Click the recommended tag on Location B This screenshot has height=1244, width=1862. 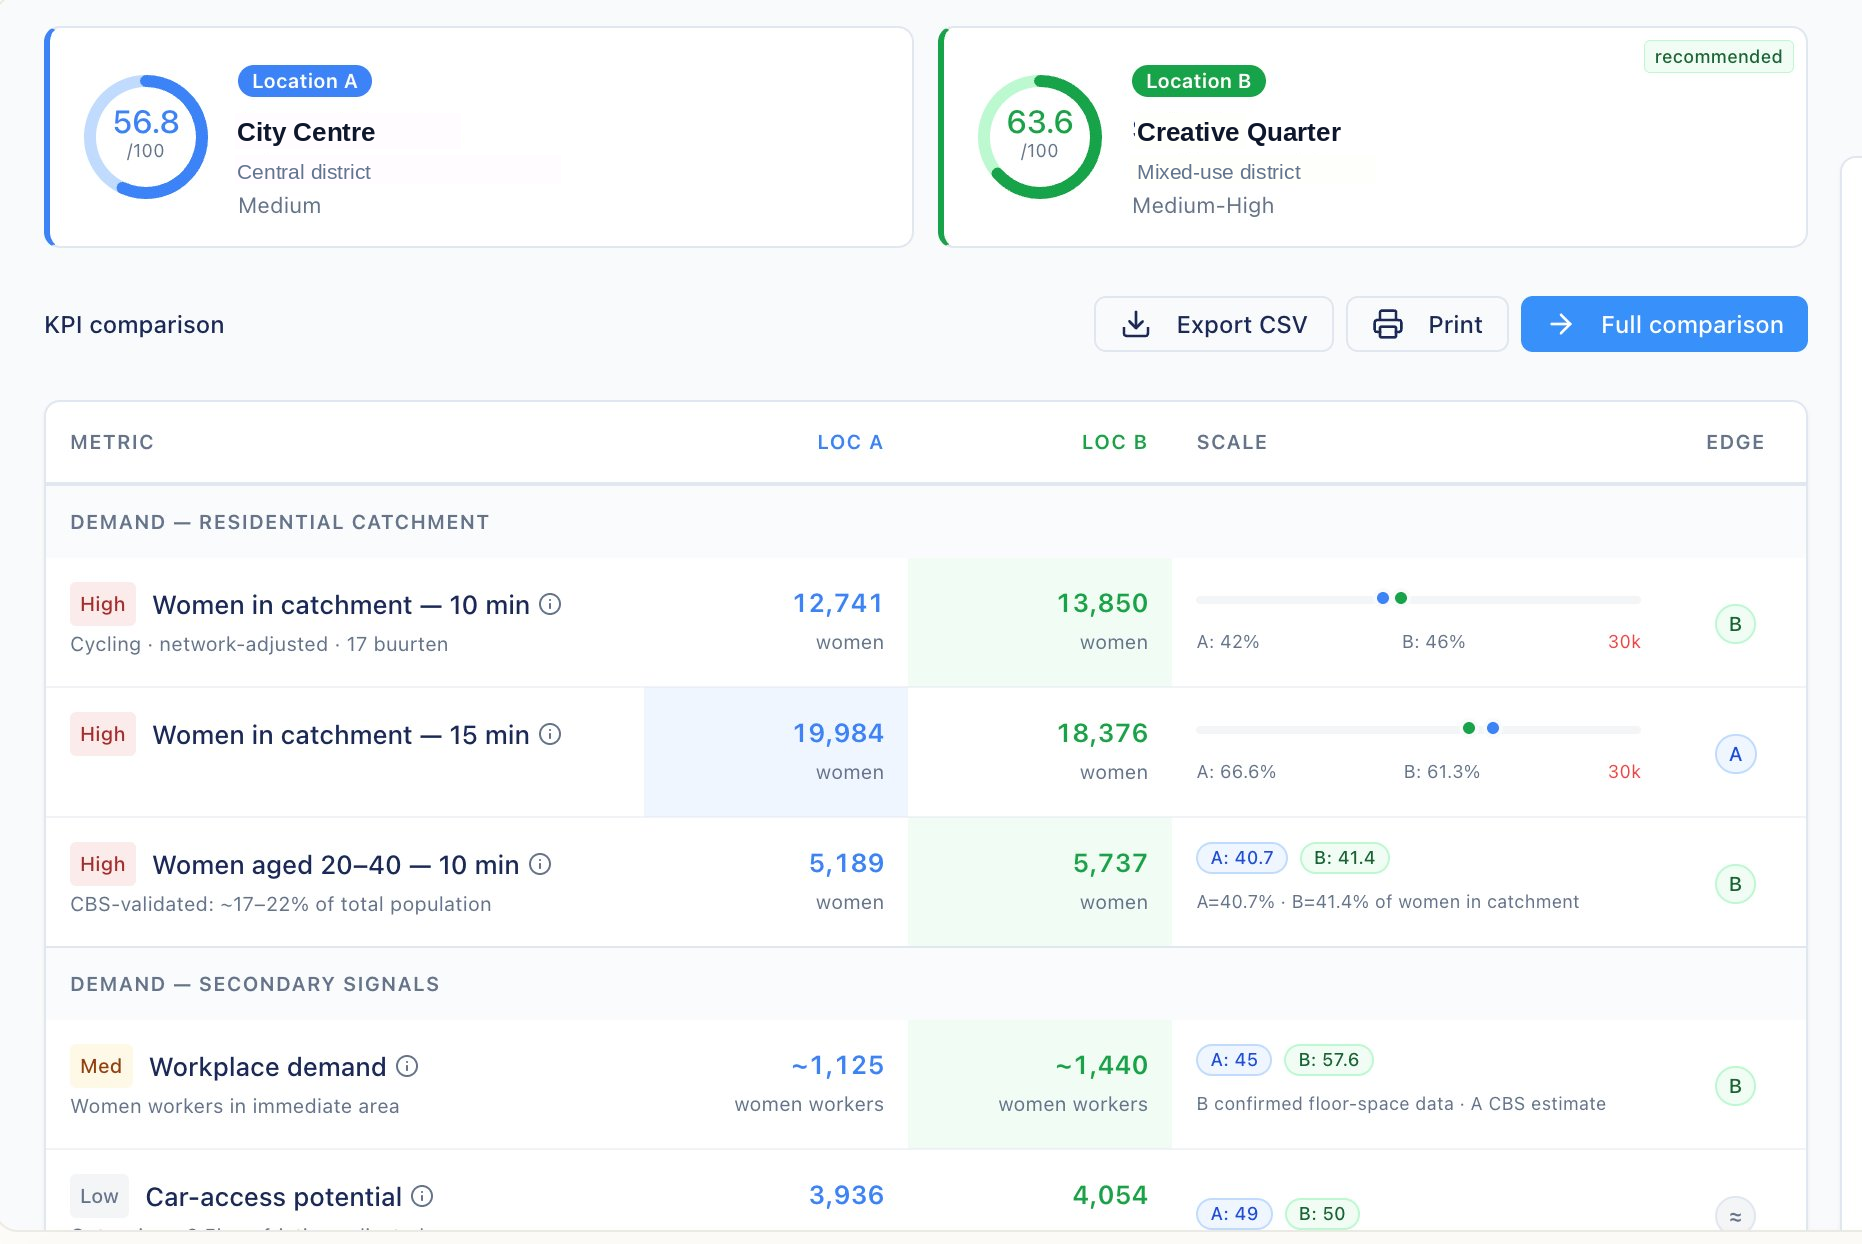point(1718,57)
